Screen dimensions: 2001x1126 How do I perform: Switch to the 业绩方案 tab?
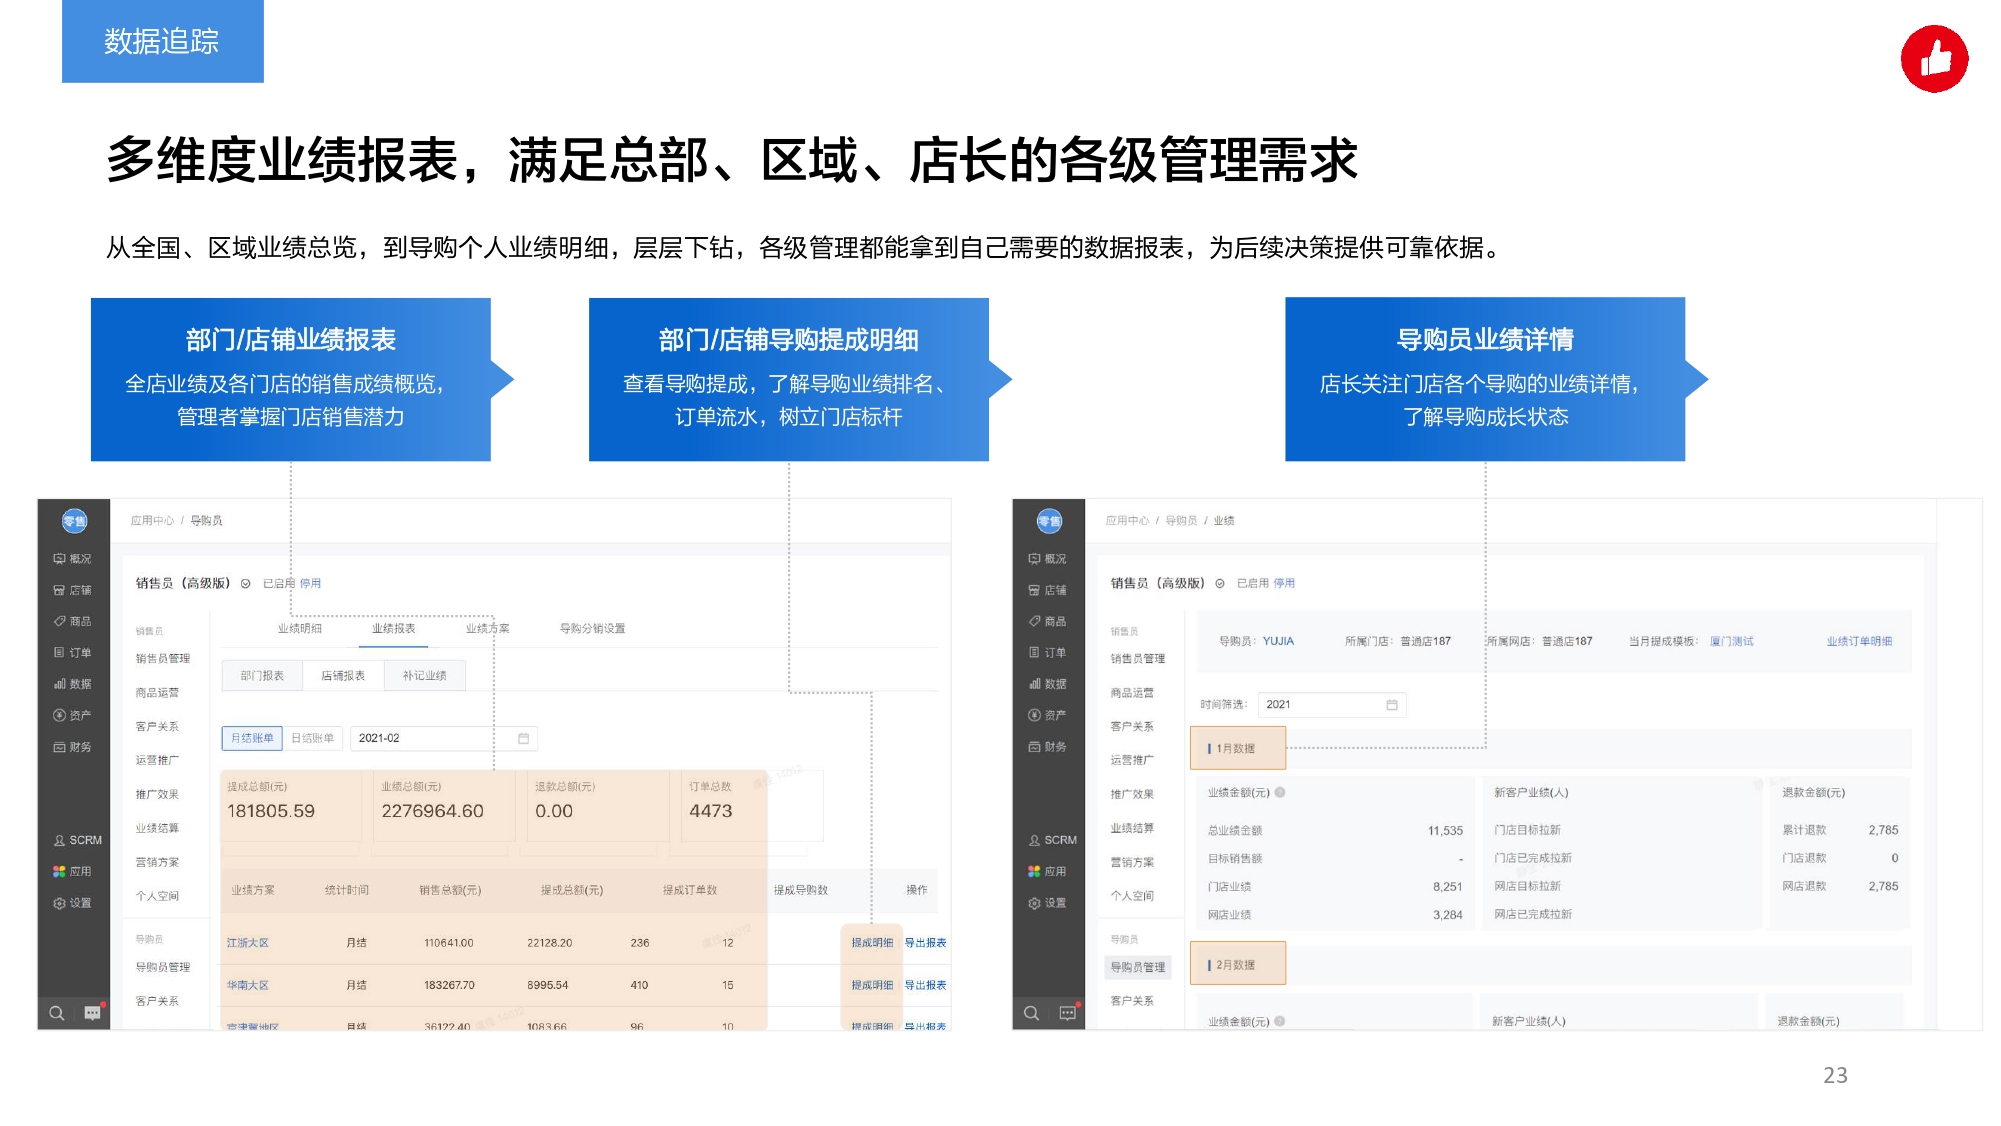click(488, 628)
